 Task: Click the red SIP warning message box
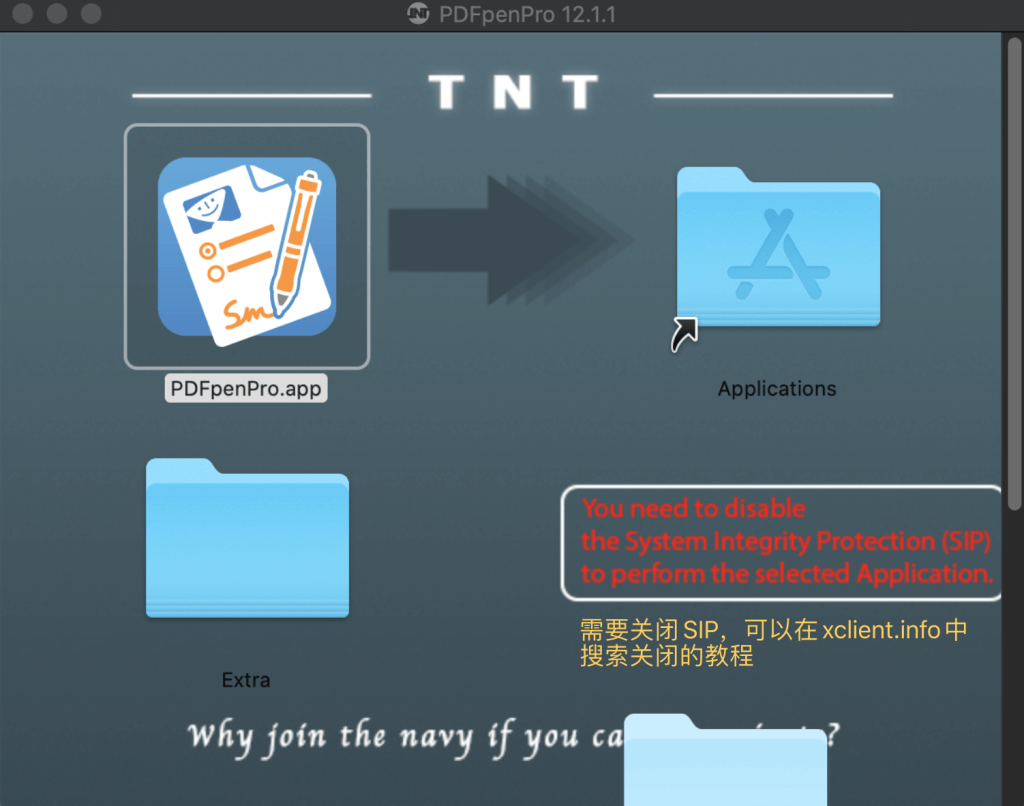[781, 542]
